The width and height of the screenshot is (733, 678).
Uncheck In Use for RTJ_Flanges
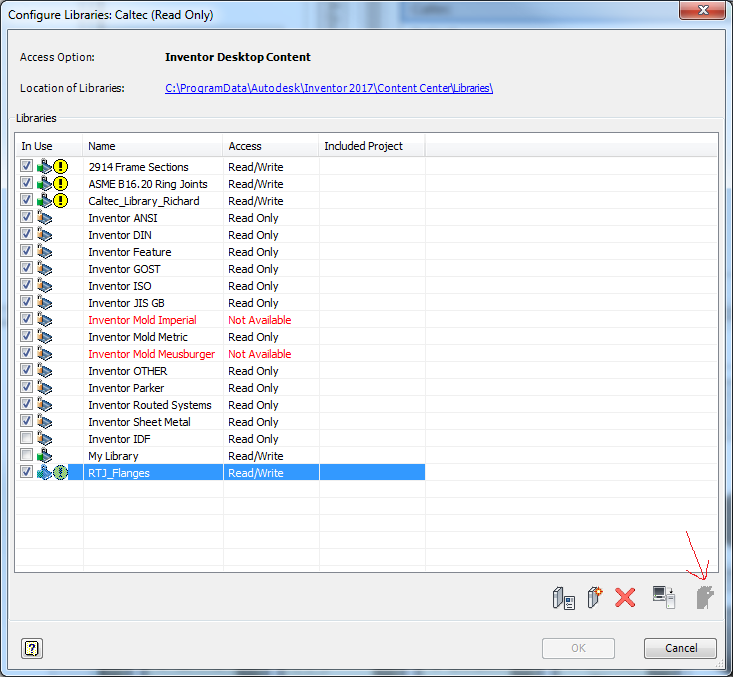pyautogui.click(x=26, y=472)
